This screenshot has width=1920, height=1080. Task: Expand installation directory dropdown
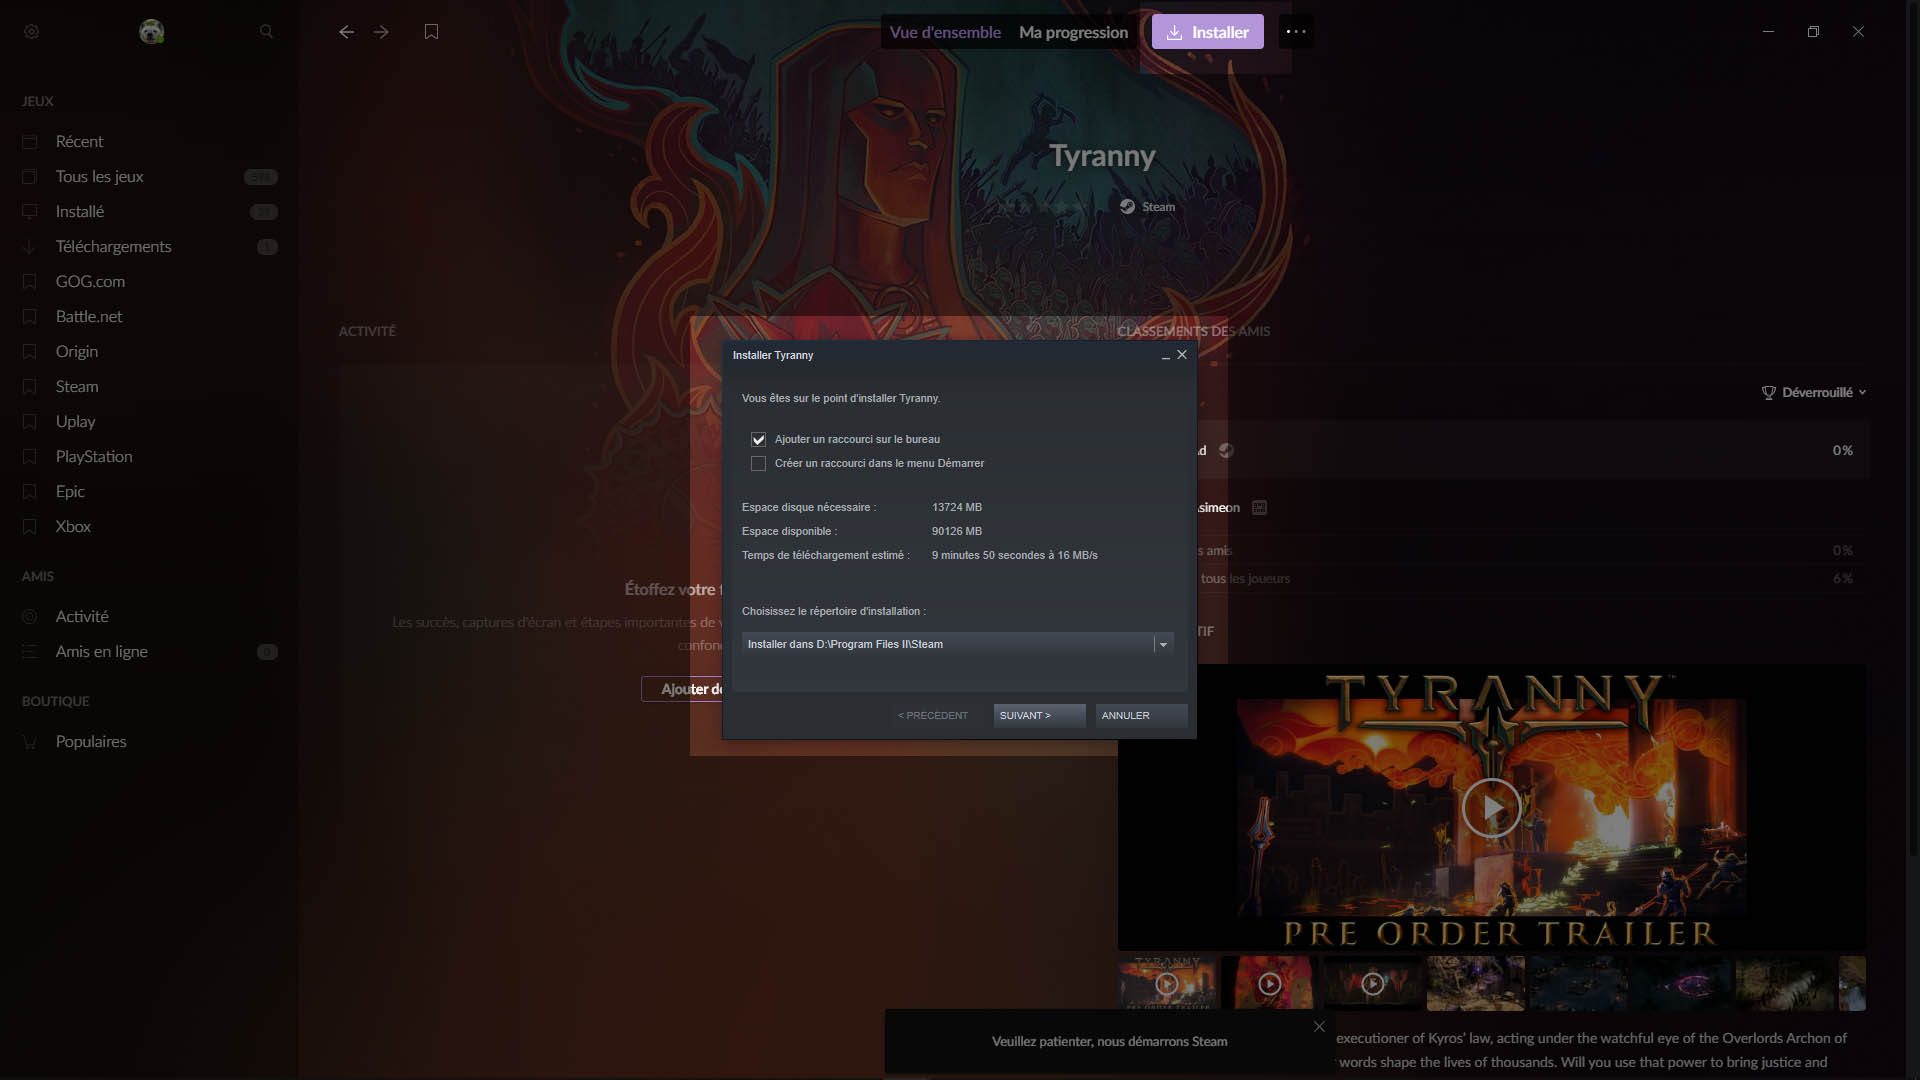(x=1163, y=645)
